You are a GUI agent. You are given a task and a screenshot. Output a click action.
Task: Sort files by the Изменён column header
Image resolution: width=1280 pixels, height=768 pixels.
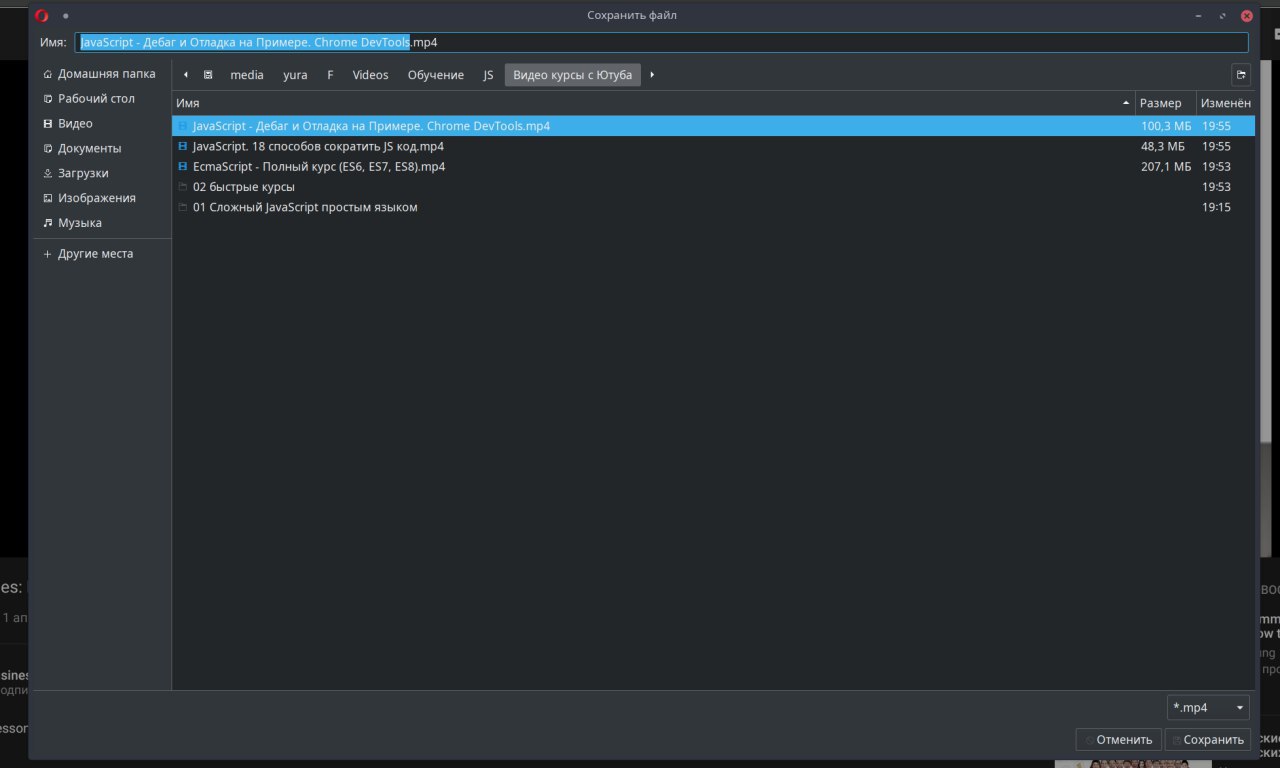[x=1226, y=103]
